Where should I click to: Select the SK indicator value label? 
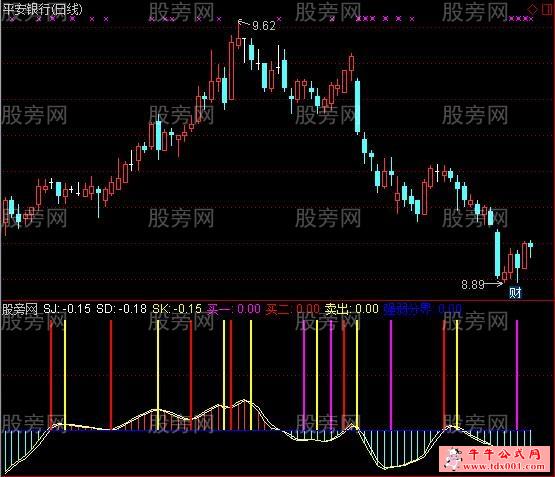point(177,309)
